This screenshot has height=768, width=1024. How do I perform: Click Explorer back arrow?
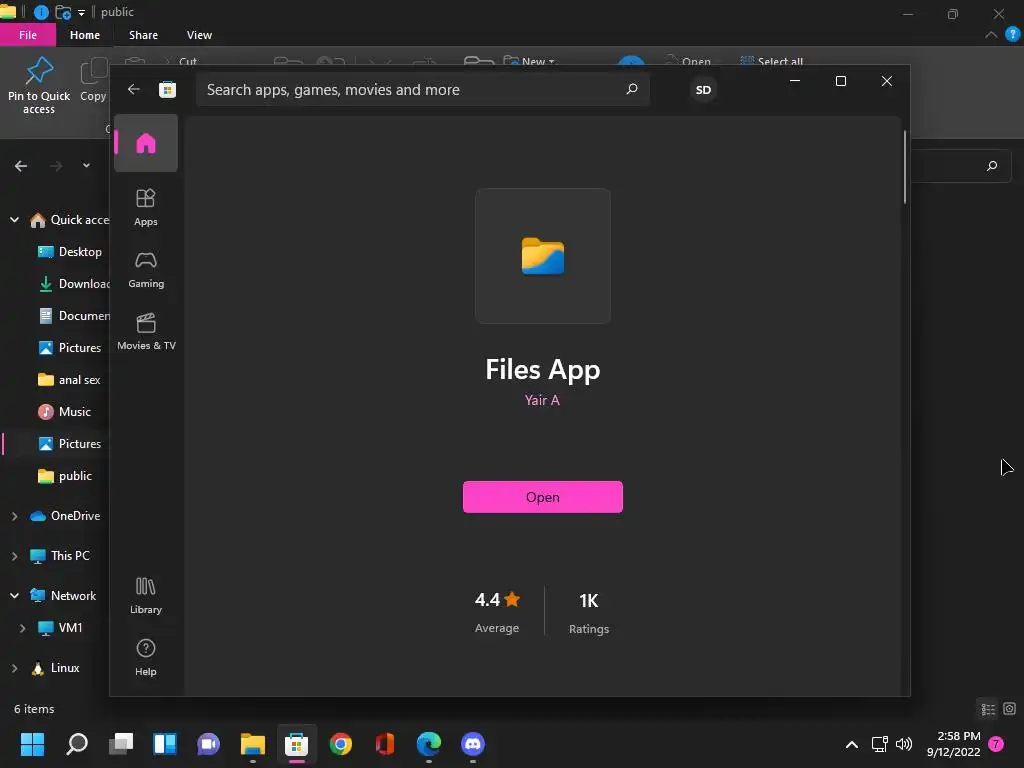(21, 166)
